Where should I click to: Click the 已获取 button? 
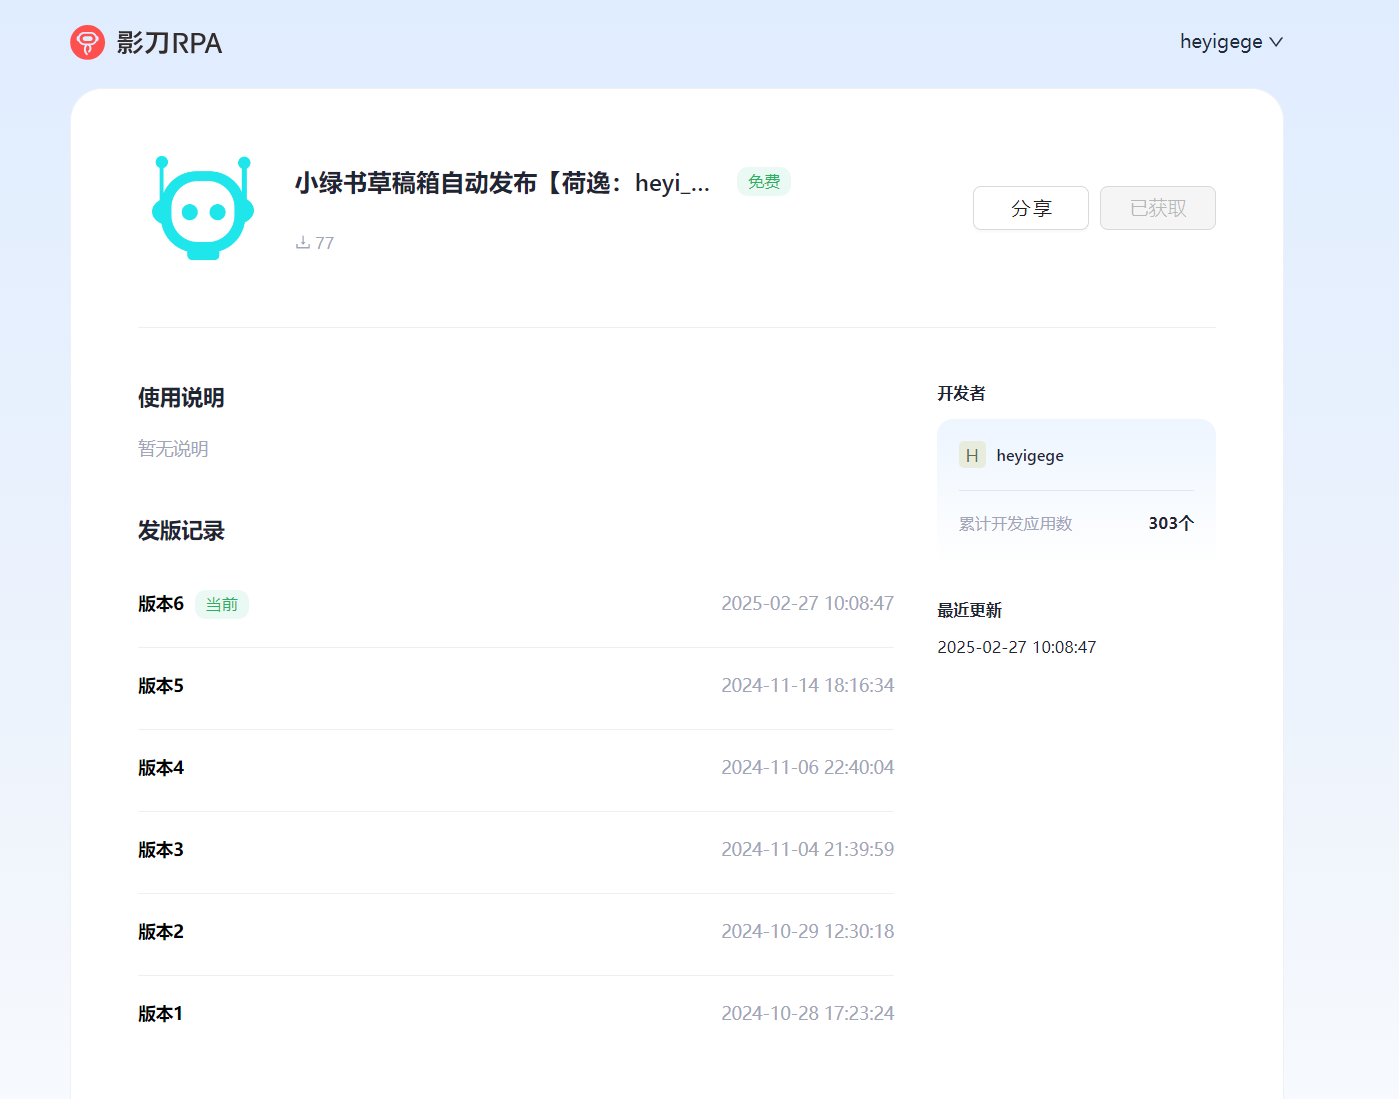[1158, 208]
